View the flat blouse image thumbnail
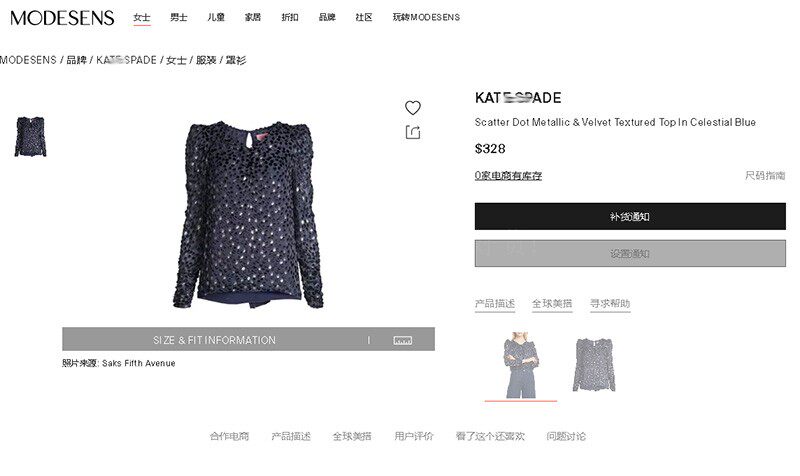This screenshot has width=800, height=476. coord(593,365)
